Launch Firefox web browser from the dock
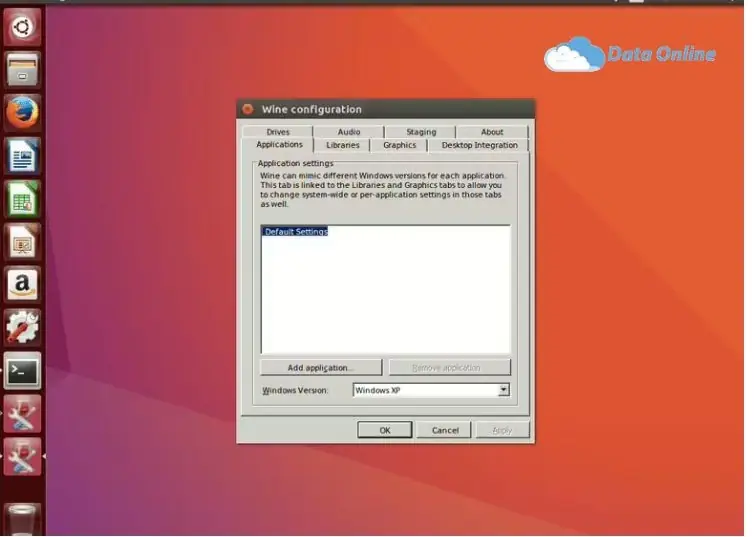This screenshot has width=754, height=537. (x=22, y=113)
